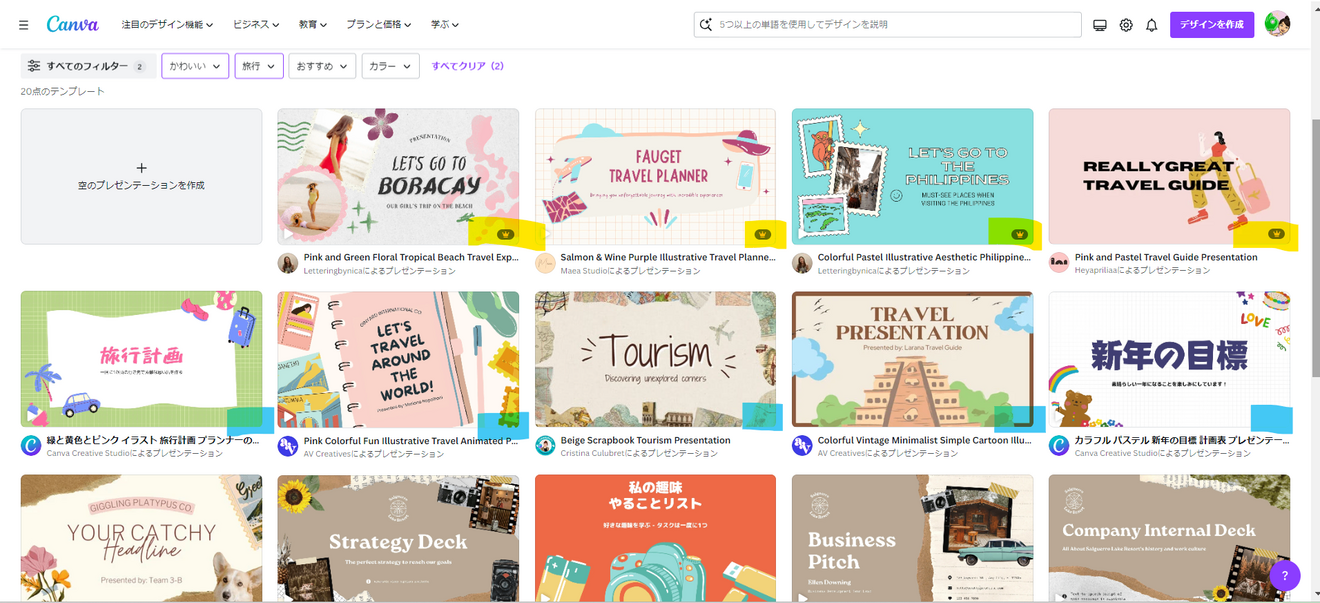The image size is (1320, 603).
Task: Click the デザインを作成 button
Action: tap(1211, 24)
